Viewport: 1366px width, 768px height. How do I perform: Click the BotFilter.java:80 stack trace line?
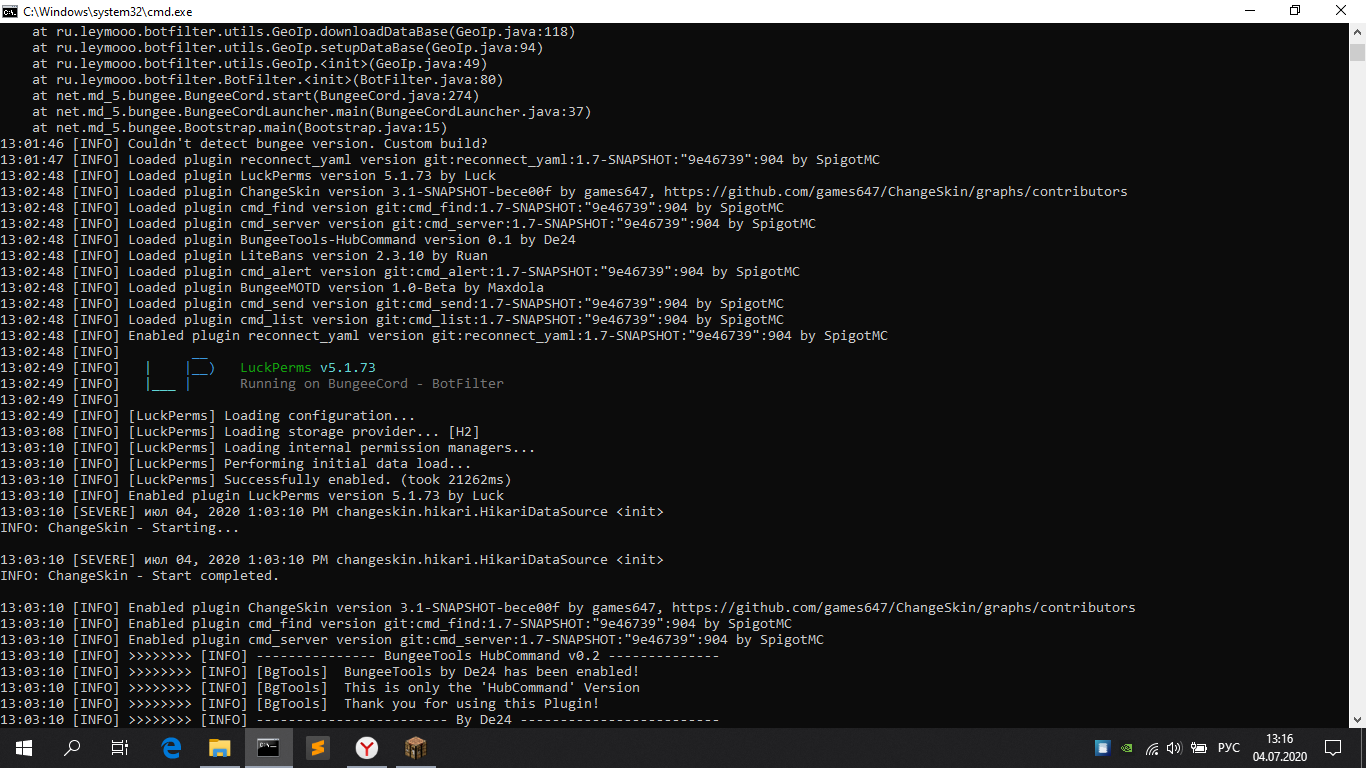pyautogui.click(x=268, y=80)
